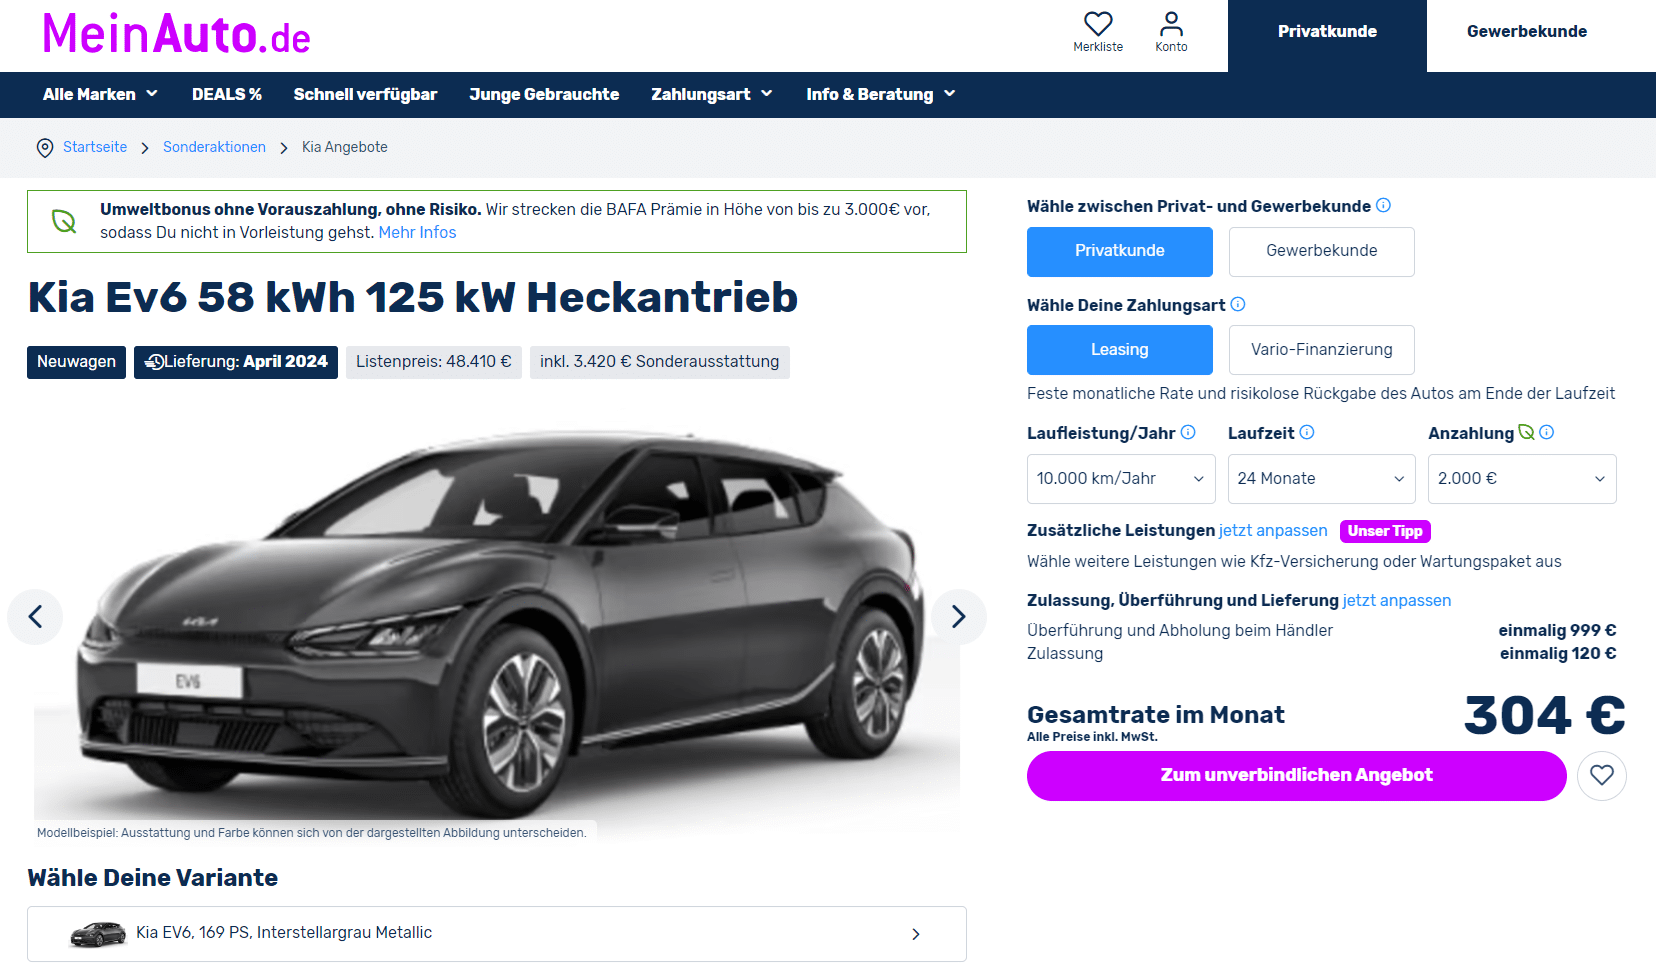Open the Konto account icon
Image resolution: width=1656 pixels, height=978 pixels.
[x=1171, y=24]
